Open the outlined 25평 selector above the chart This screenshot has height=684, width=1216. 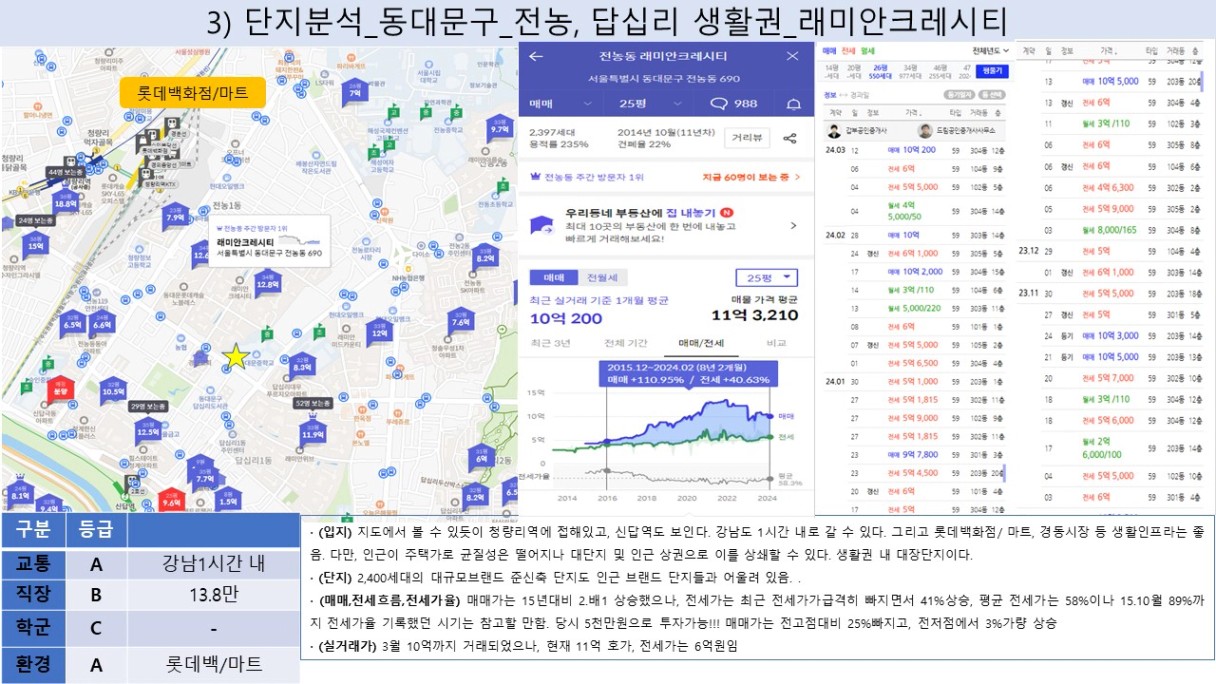[766, 277]
